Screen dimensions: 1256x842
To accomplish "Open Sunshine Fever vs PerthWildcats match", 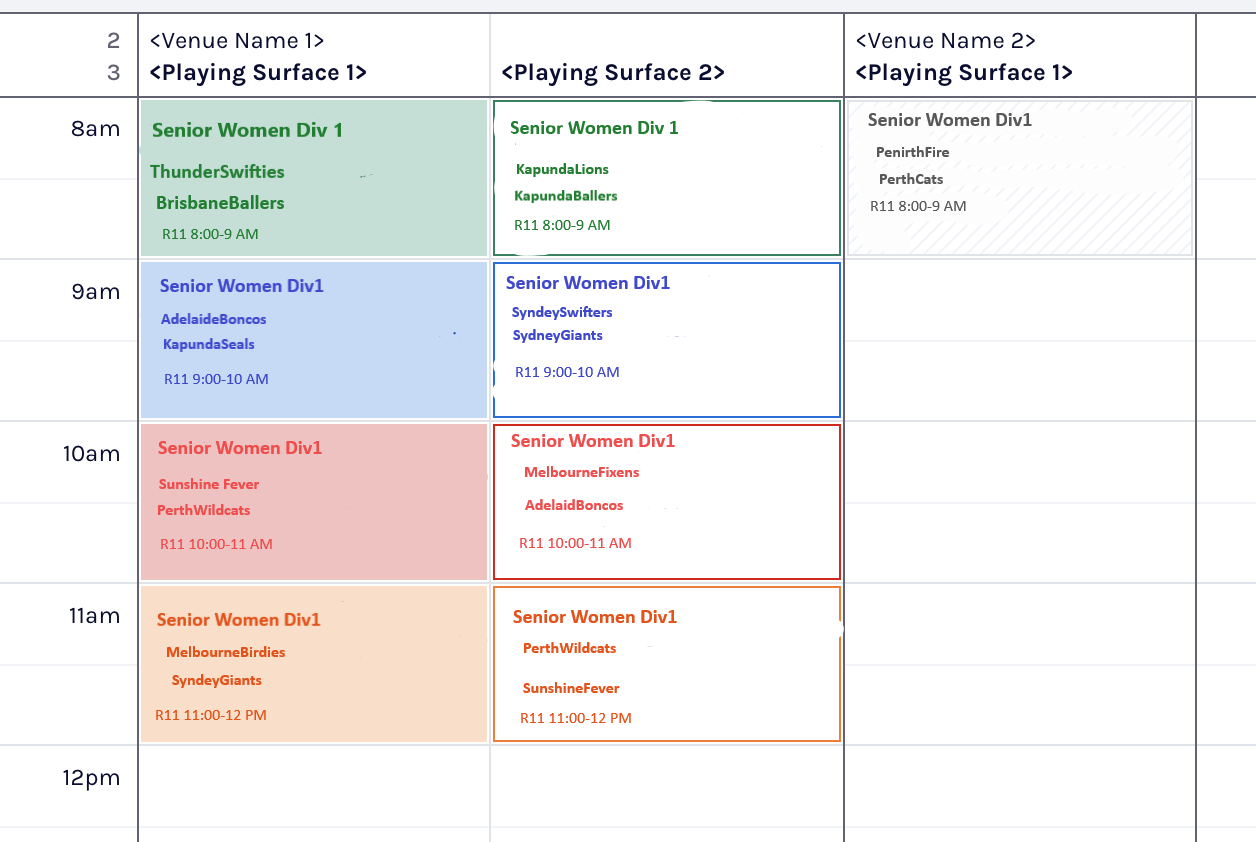I will 314,502.
